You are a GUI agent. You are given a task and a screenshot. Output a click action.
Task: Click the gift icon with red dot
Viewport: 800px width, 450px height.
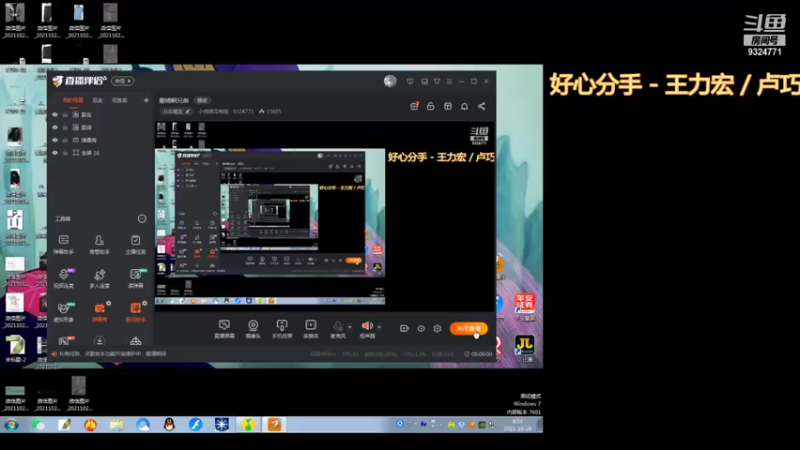click(414, 106)
